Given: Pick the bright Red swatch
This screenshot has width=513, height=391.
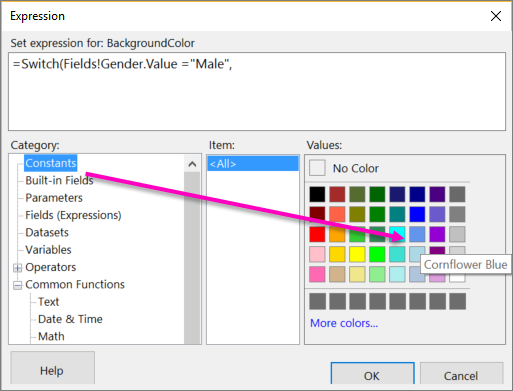Looking at the screenshot, I should coord(317,234).
